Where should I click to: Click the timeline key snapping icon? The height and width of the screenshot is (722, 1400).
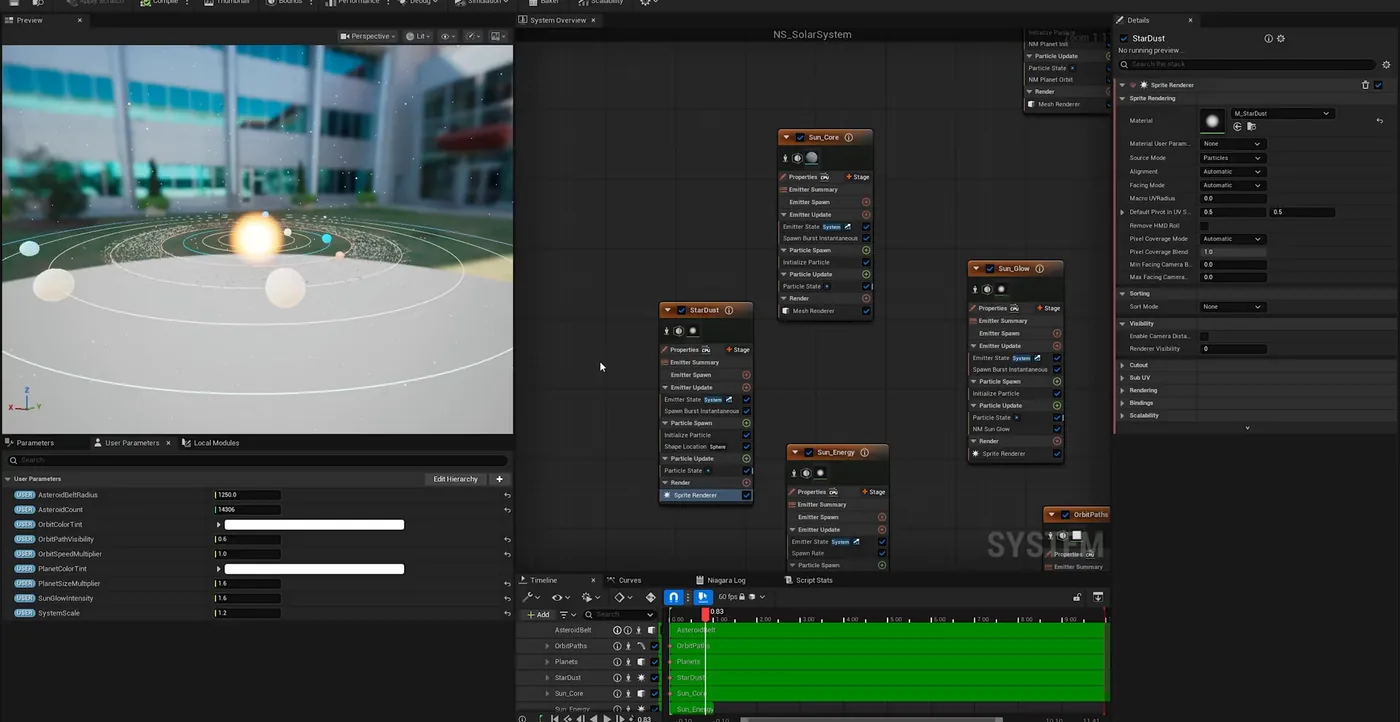[x=703, y=597]
